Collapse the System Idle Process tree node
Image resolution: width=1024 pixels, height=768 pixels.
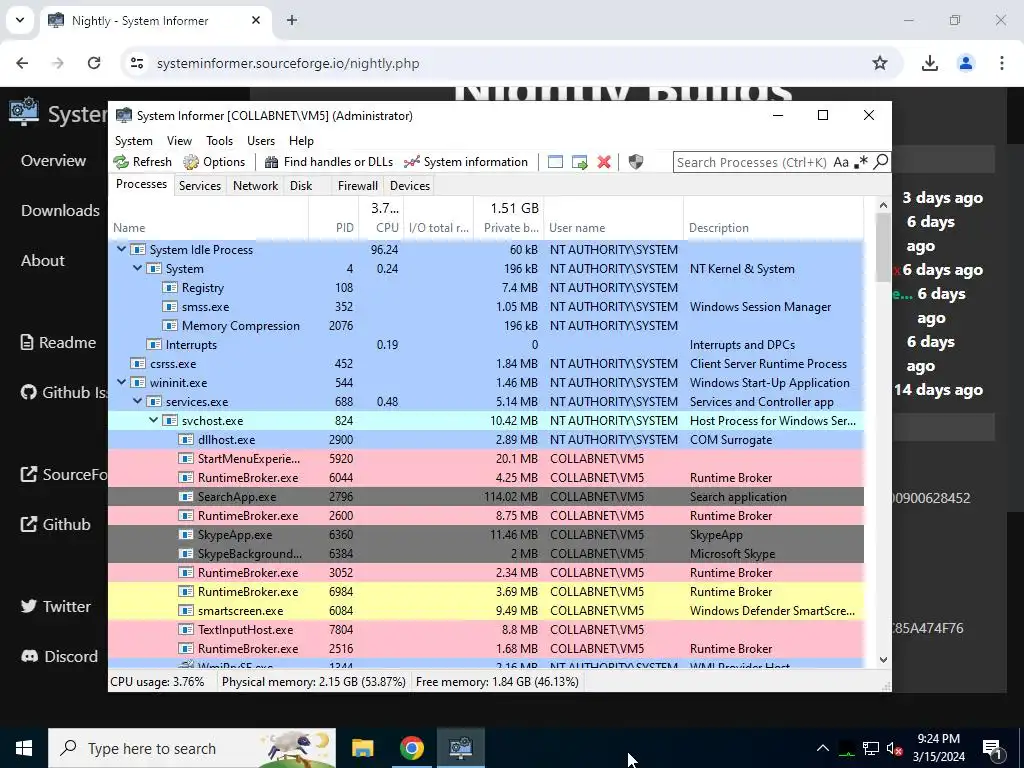click(x=121, y=249)
